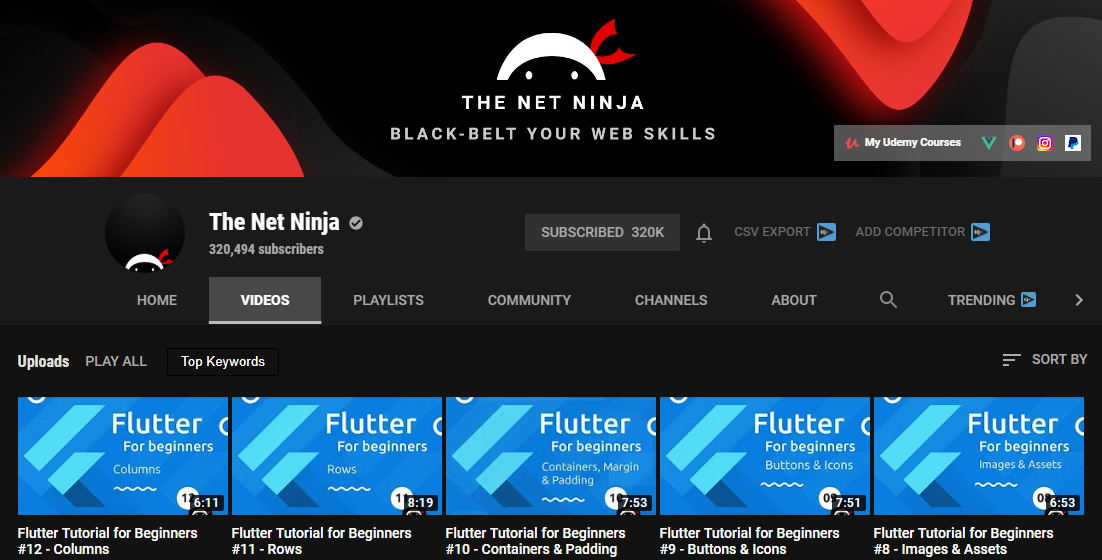
Task: Click title Flutter Tutorial #11 - Rows
Action: click(321, 541)
